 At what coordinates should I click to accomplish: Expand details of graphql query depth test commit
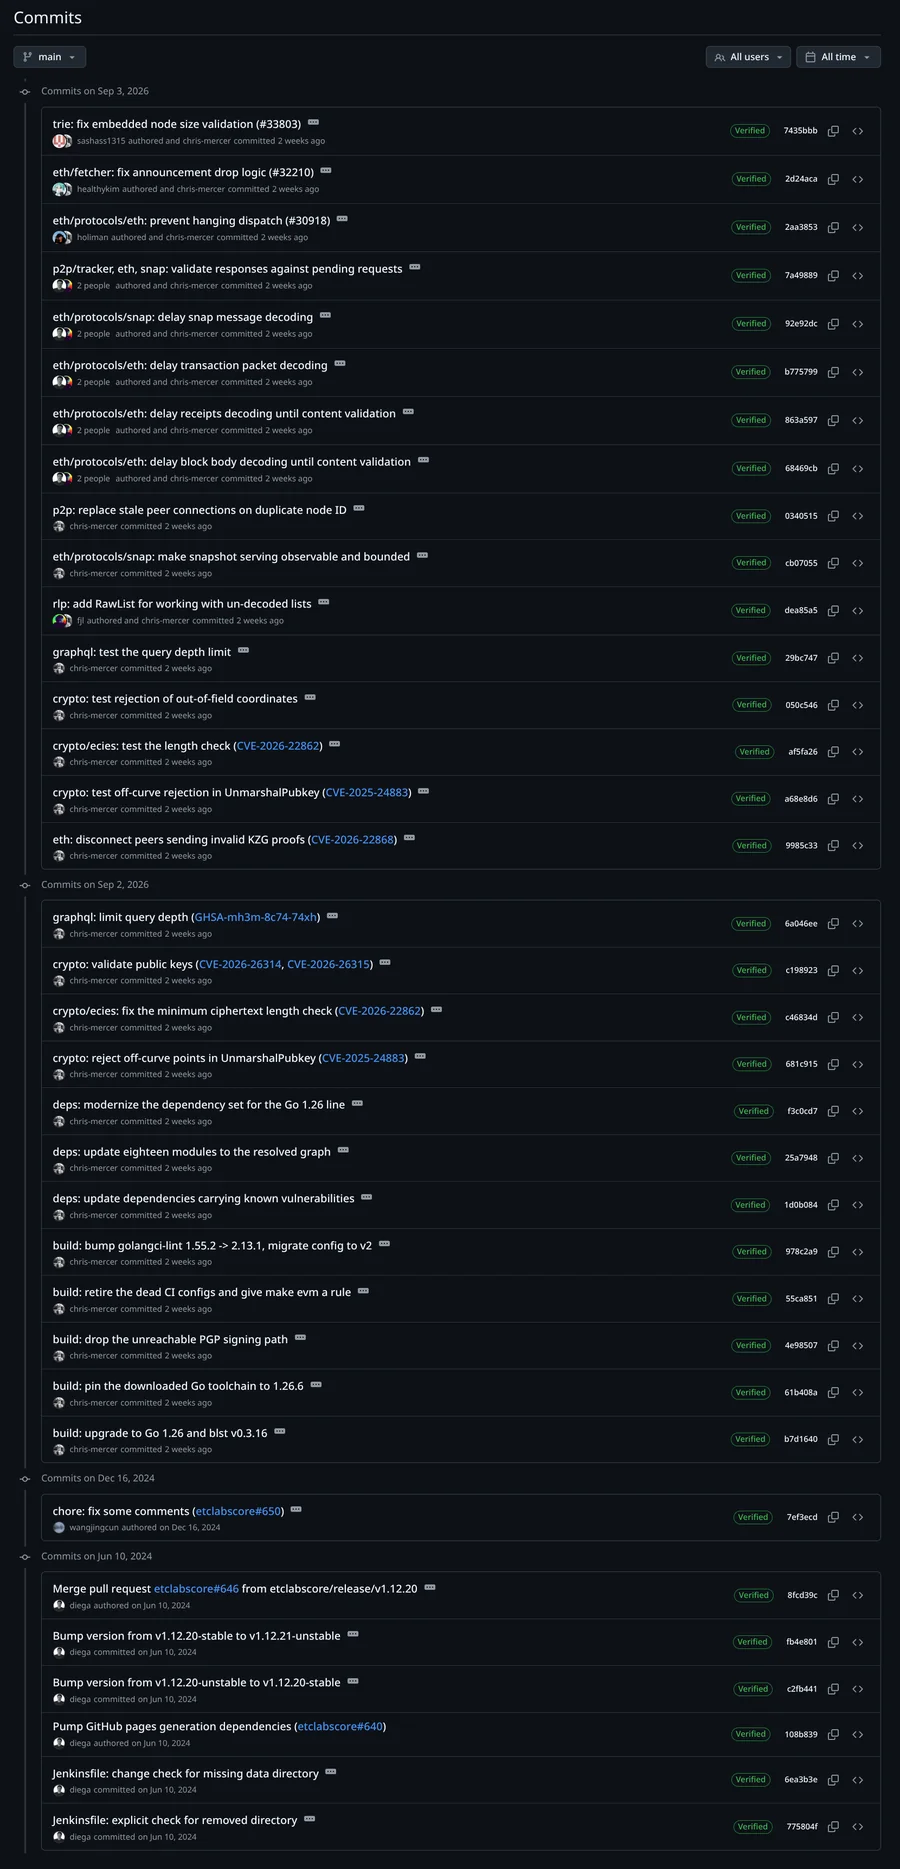pos(243,651)
